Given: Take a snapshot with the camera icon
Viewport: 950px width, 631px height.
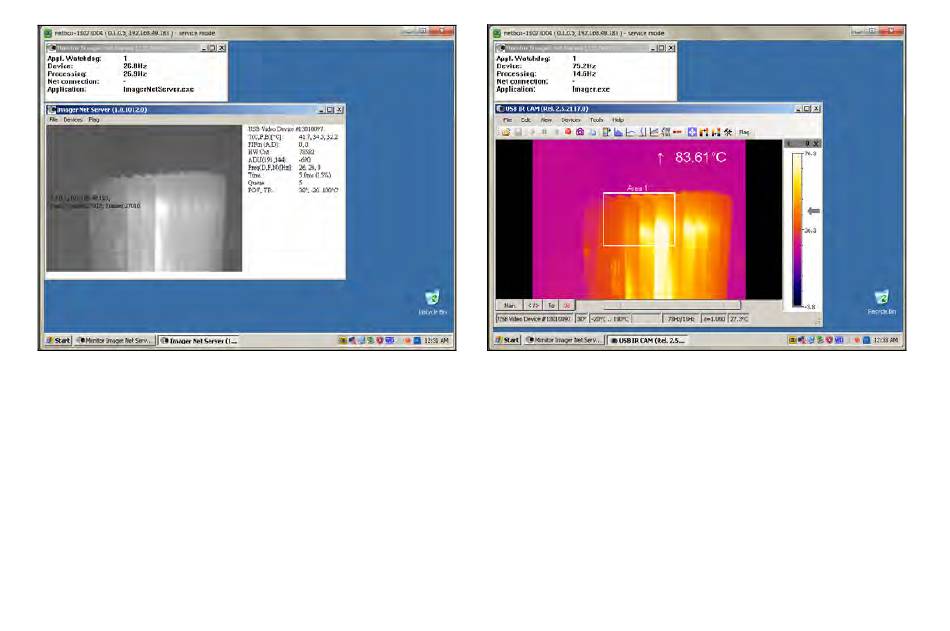Looking at the screenshot, I should (580, 132).
